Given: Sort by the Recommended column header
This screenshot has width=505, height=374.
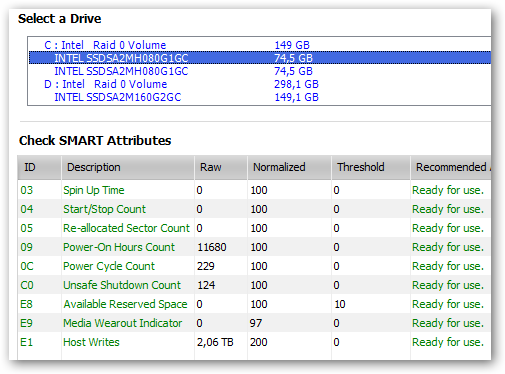Looking at the screenshot, I should (x=451, y=167).
